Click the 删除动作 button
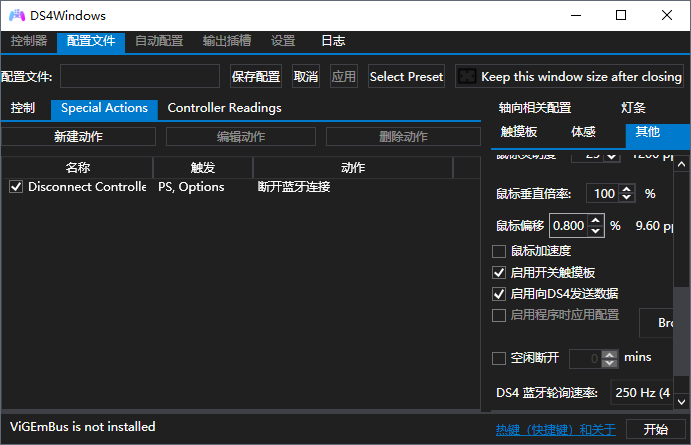691x445 pixels. pos(403,137)
